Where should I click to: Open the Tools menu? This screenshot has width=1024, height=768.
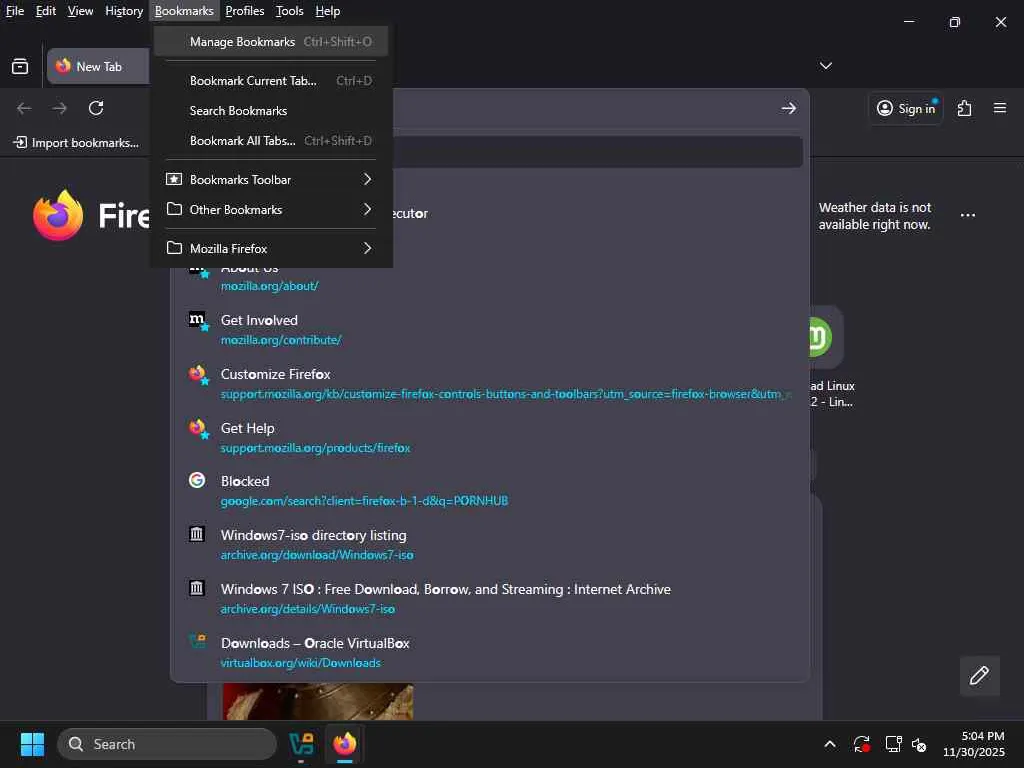289,11
